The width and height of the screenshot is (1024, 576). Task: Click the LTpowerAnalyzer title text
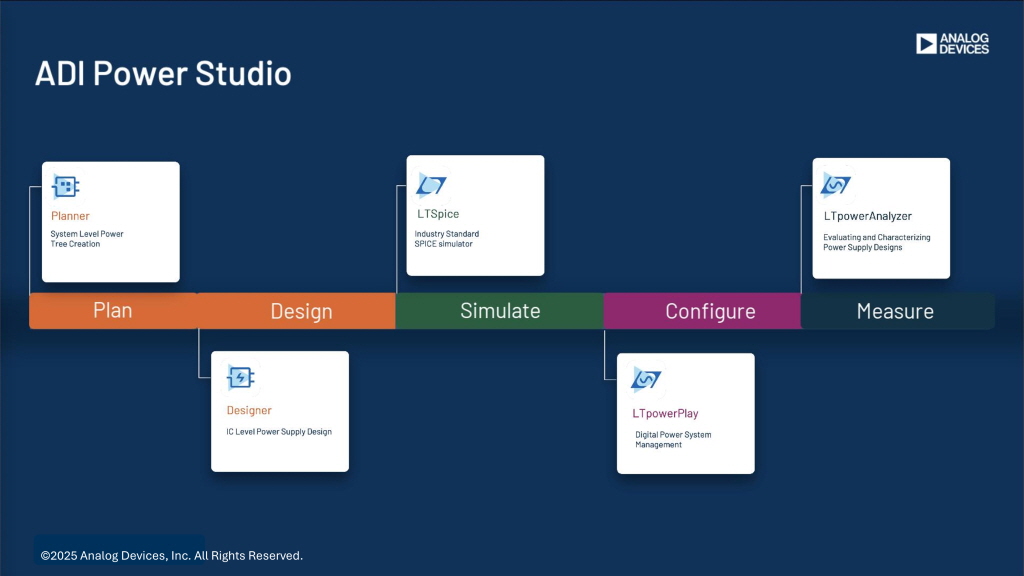coord(867,216)
